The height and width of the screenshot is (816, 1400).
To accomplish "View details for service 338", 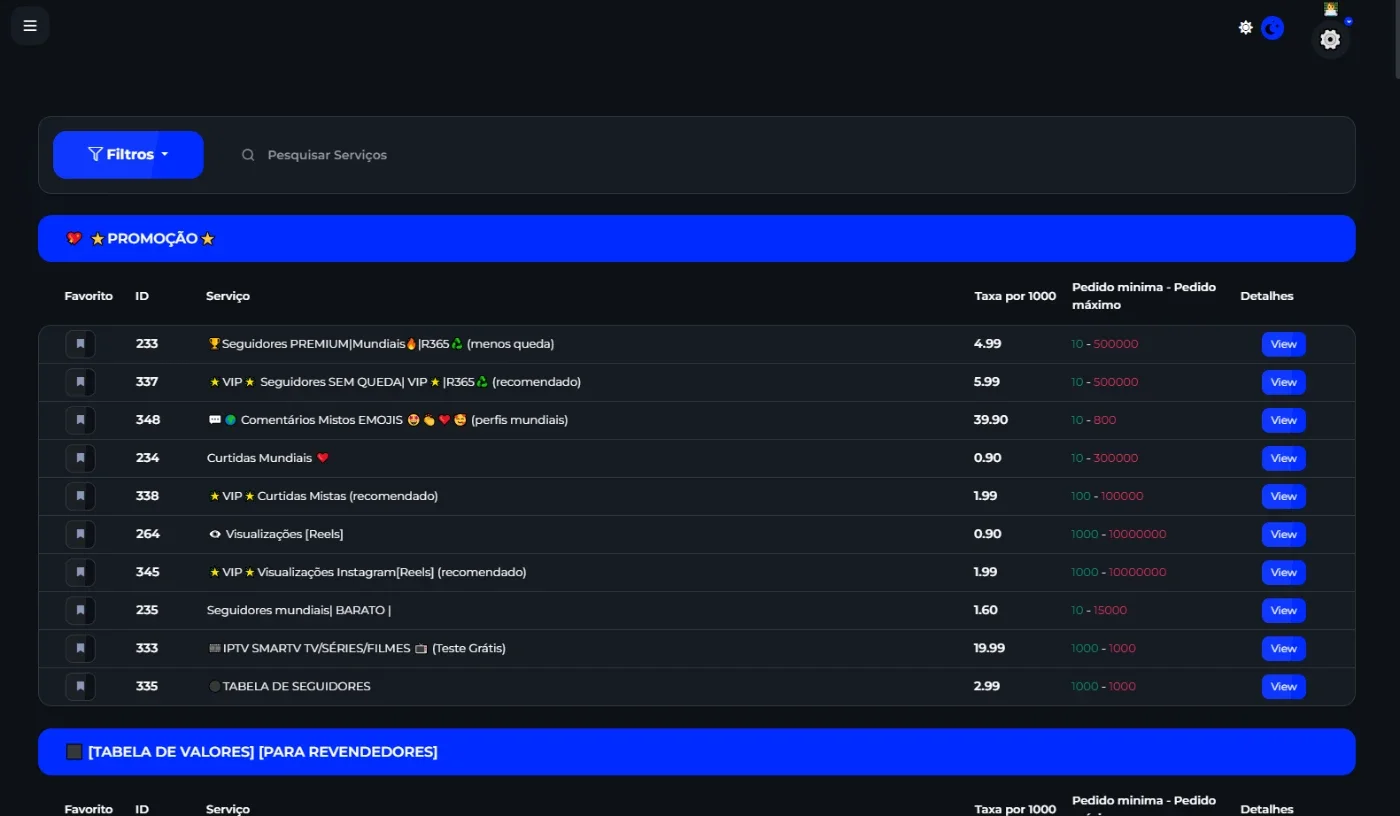I will pyautogui.click(x=1283, y=496).
